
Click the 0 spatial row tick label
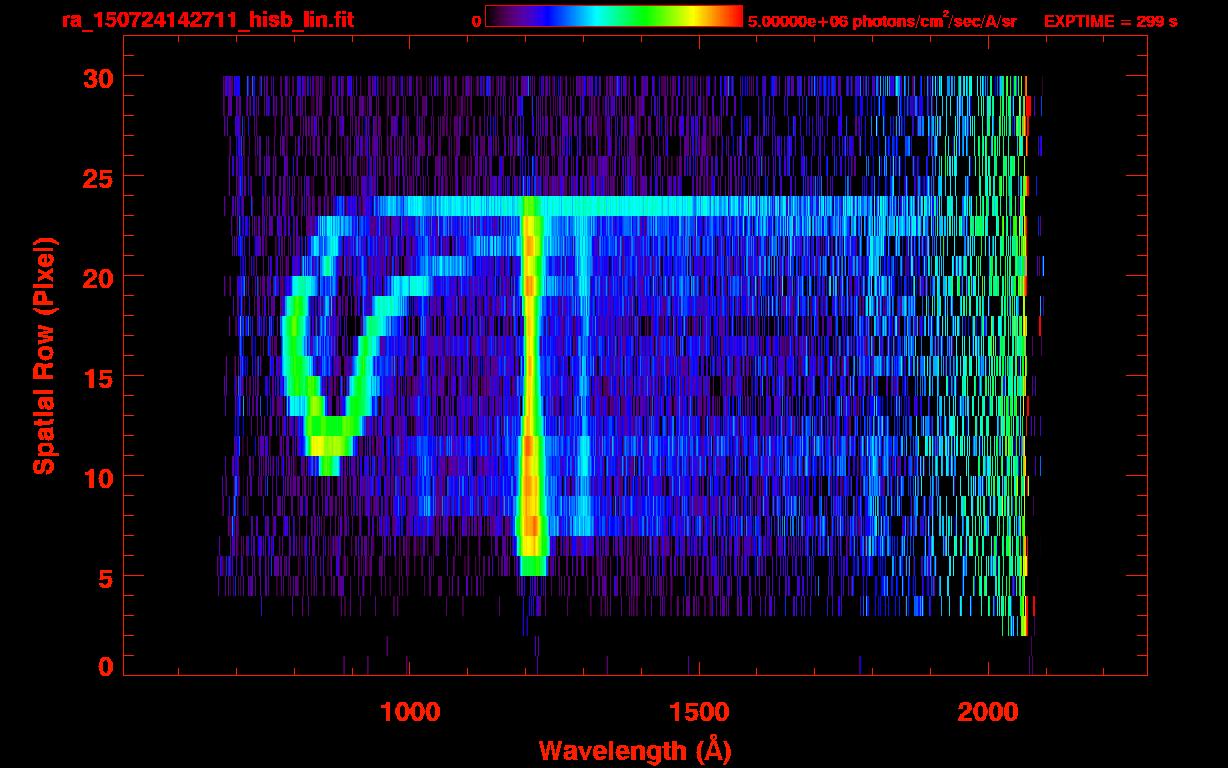click(x=105, y=667)
